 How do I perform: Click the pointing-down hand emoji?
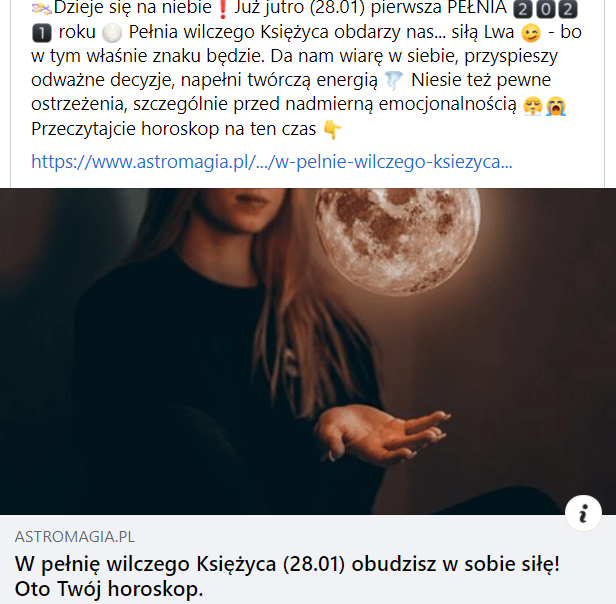click(332, 130)
